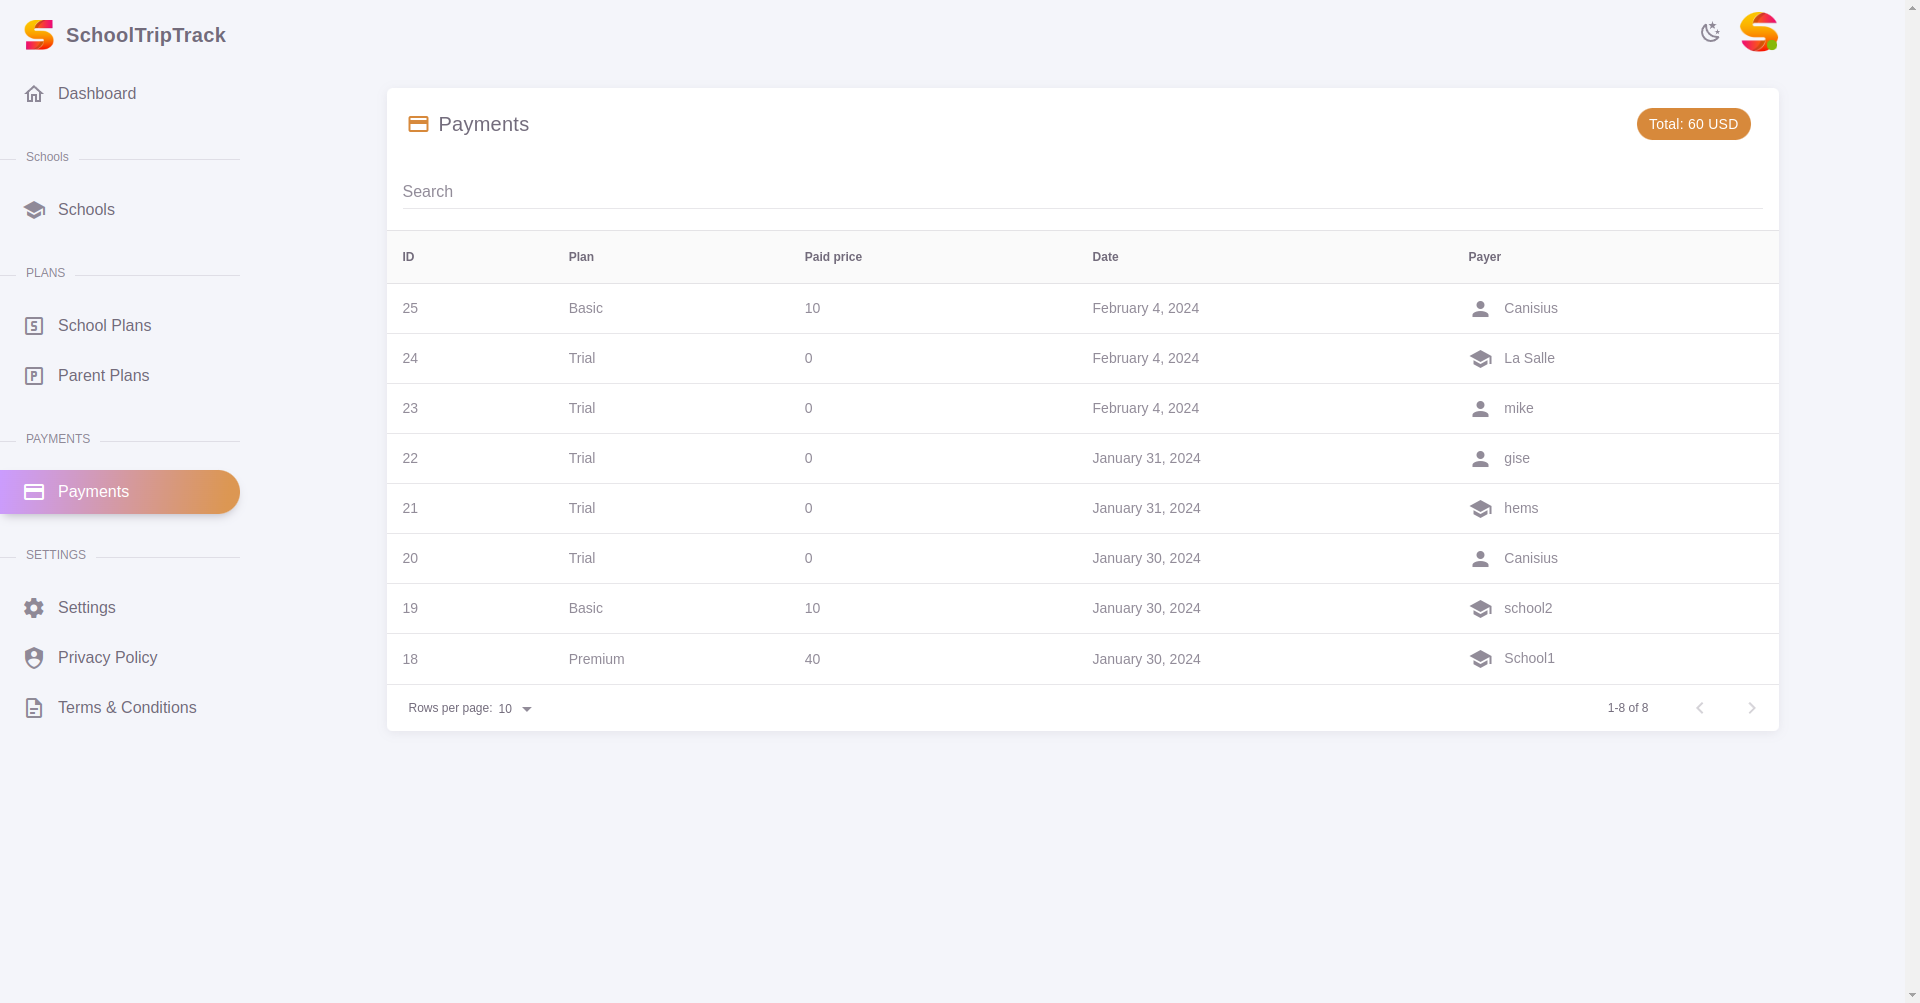Click the SchoolTripTrack logo icon

pyautogui.click(x=39, y=35)
